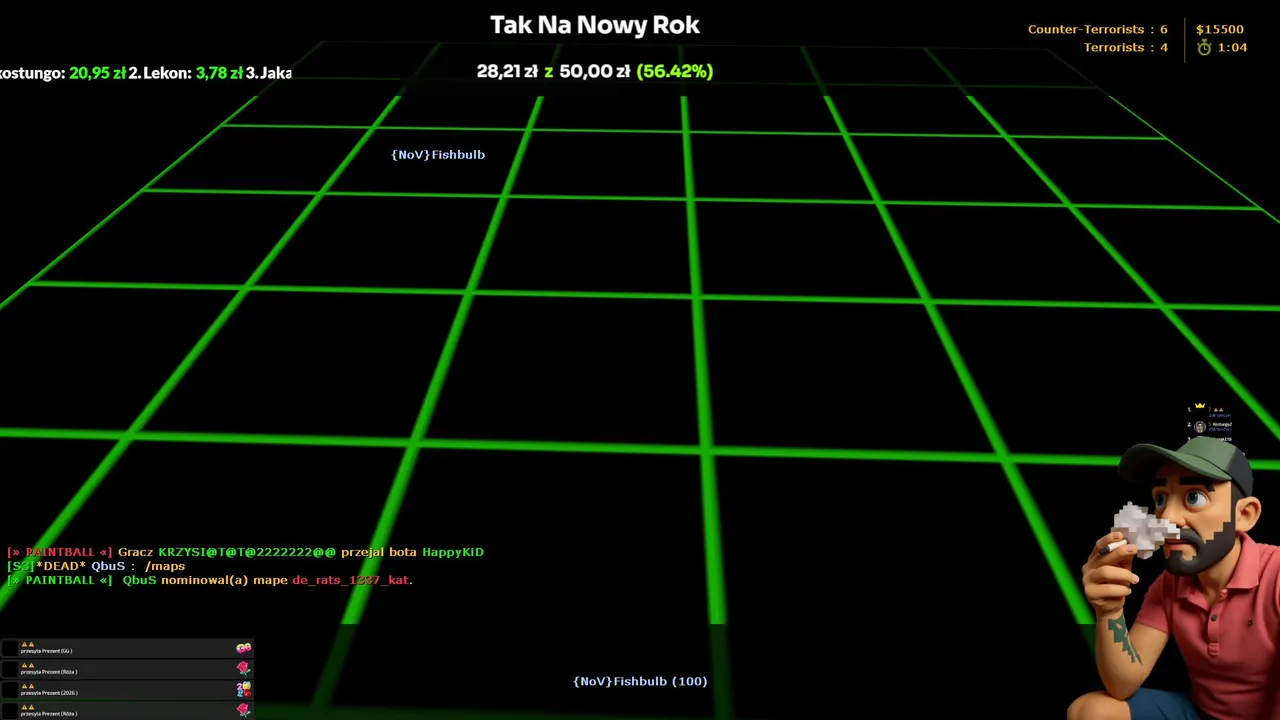The image size is (1280, 720).
Task: Click player name 'KRZYSI@T@T@2222222@@' in chat
Action: 247,552
